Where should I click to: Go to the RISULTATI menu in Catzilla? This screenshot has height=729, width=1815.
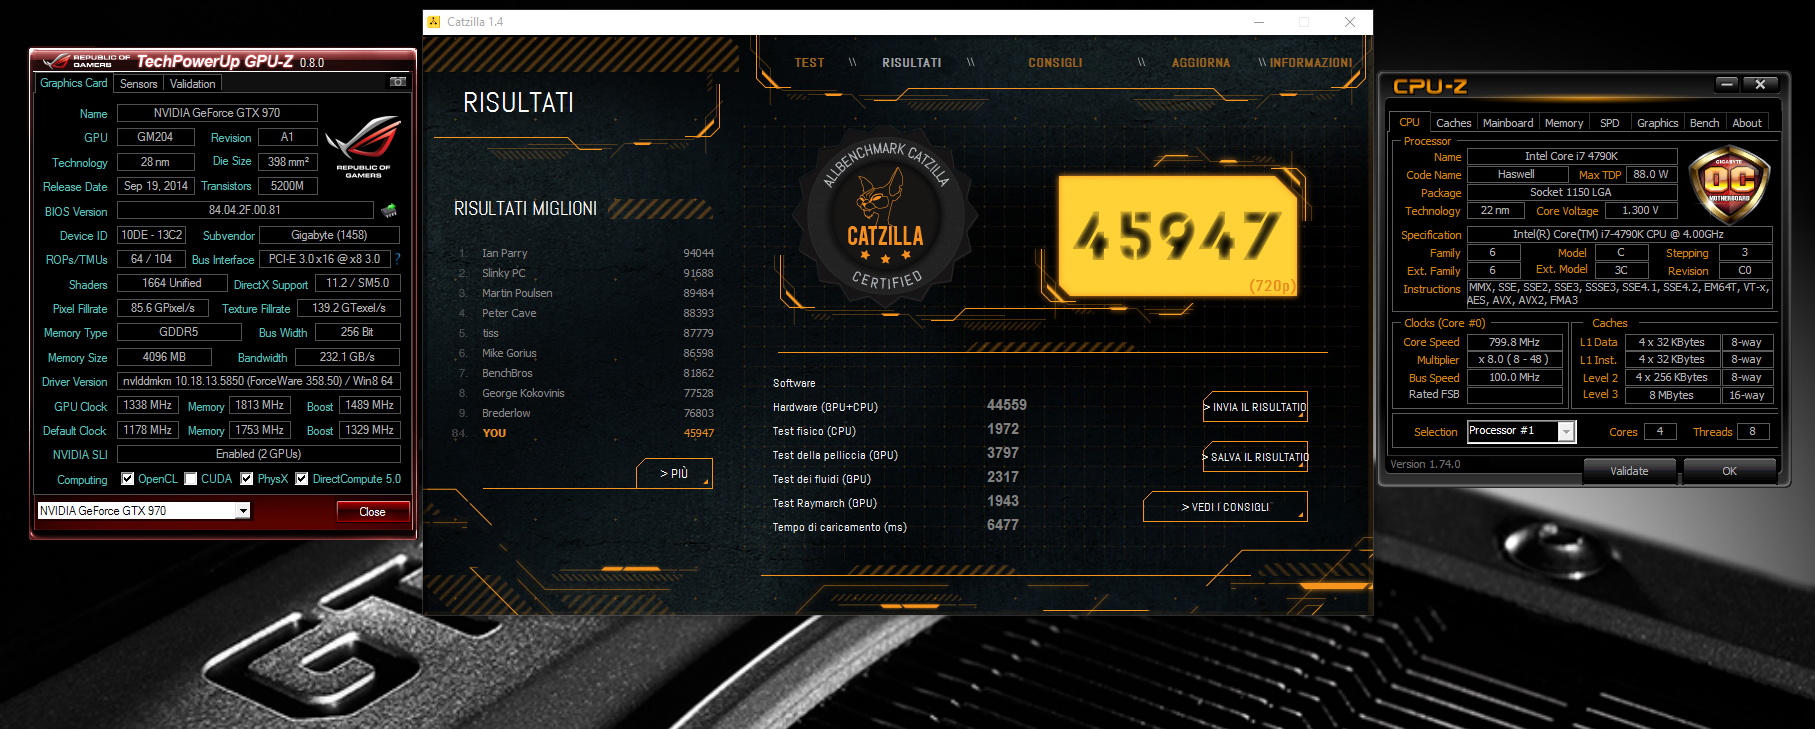pos(912,63)
